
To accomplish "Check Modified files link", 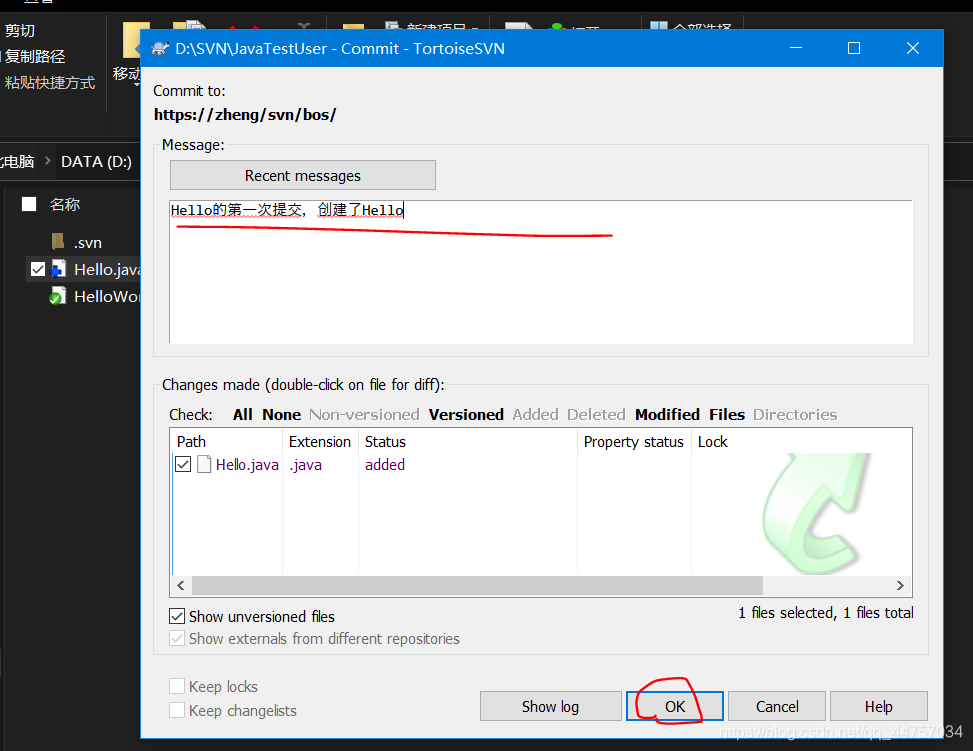I will point(667,415).
